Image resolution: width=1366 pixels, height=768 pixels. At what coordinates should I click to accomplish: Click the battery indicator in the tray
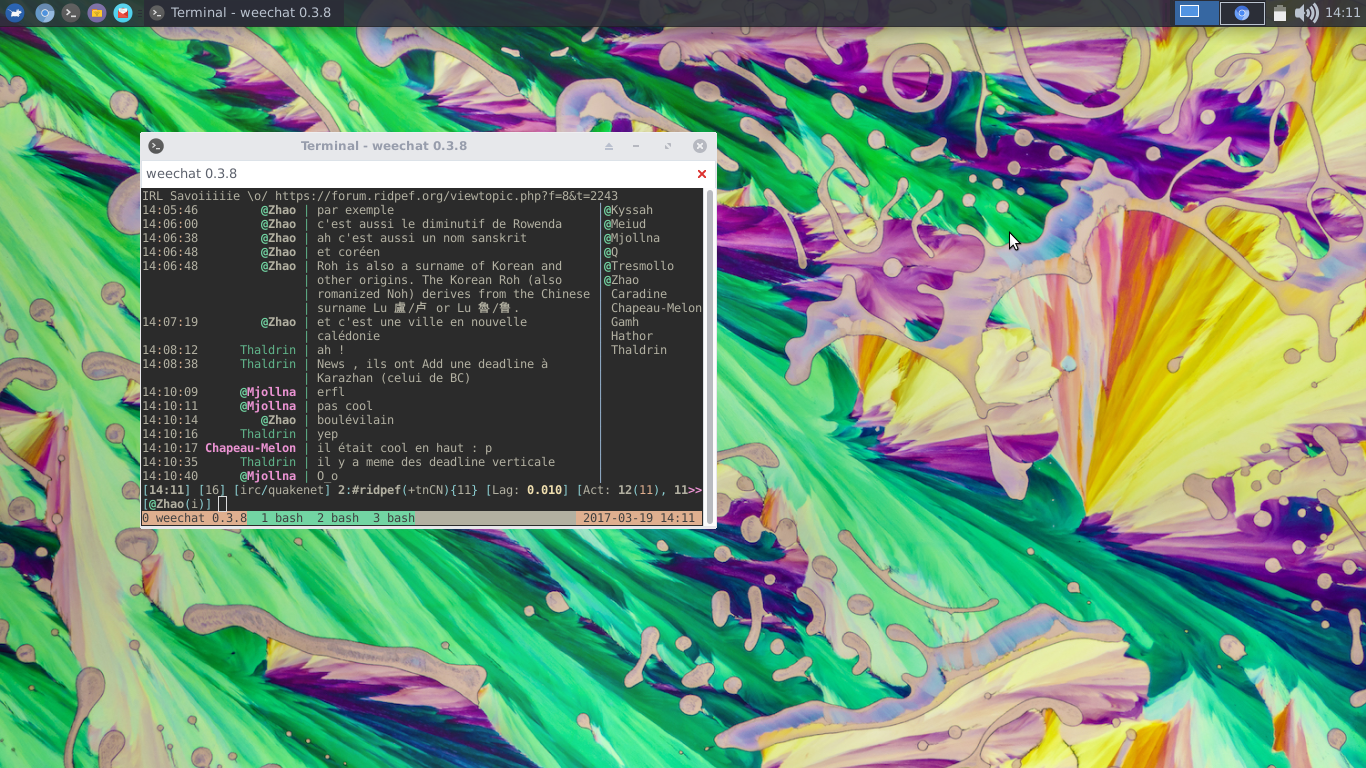[1279, 13]
